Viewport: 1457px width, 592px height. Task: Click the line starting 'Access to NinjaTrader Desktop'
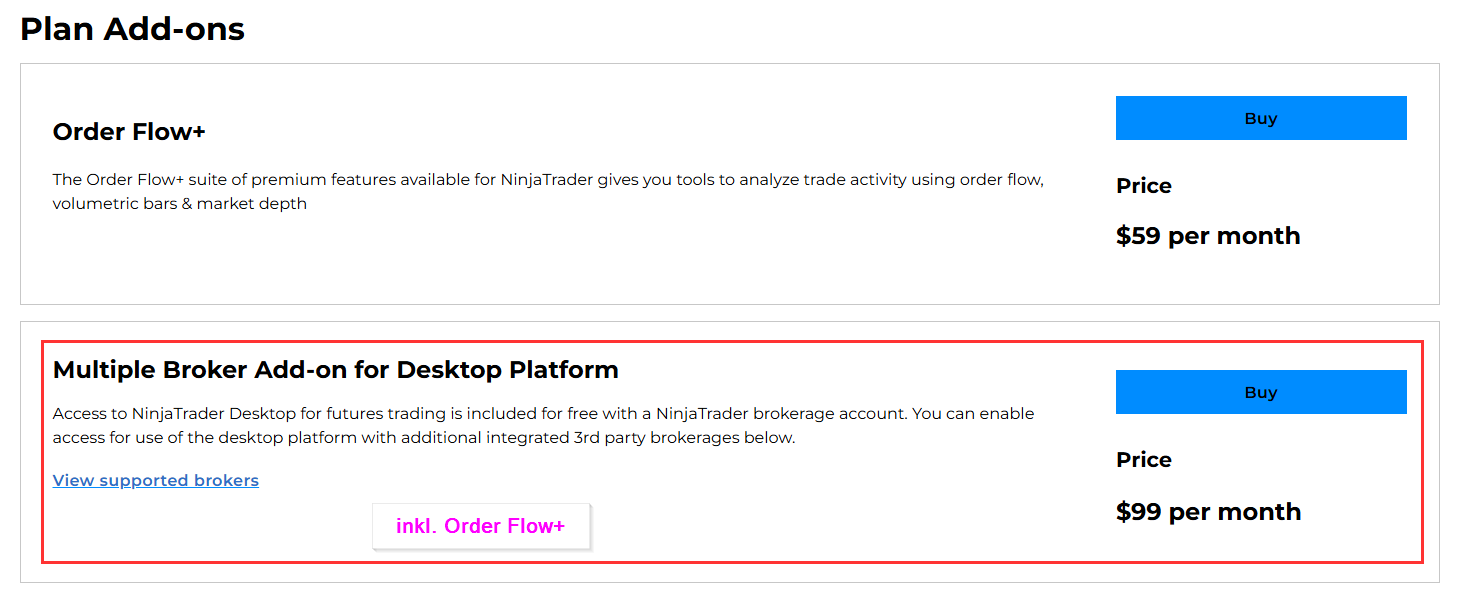(543, 414)
